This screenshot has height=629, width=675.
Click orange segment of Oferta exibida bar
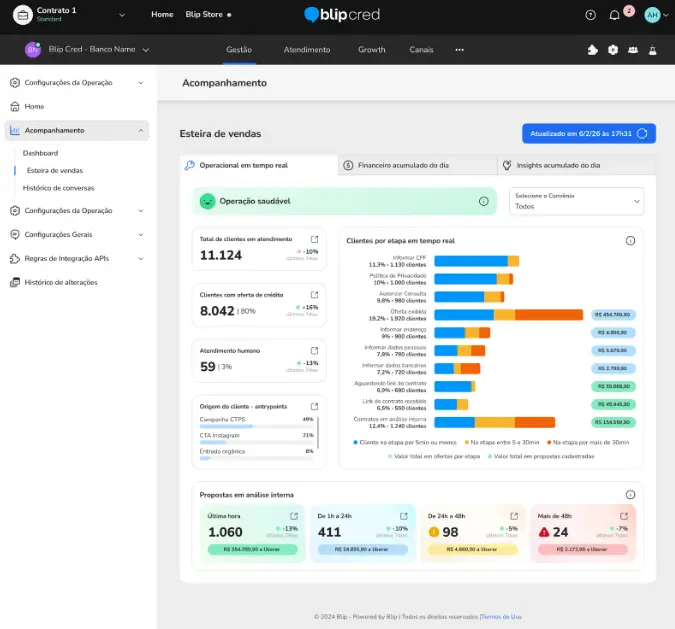click(548, 315)
